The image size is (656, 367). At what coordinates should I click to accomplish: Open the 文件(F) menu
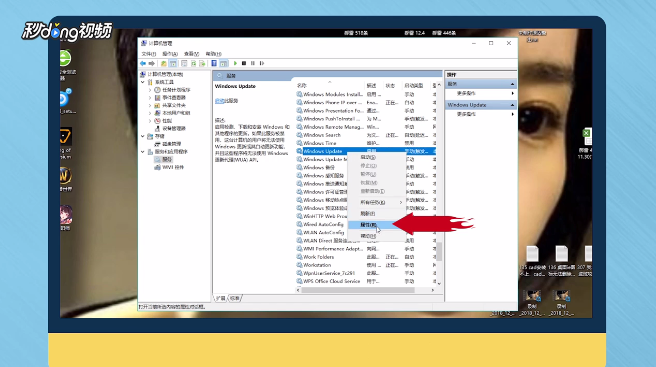point(149,54)
